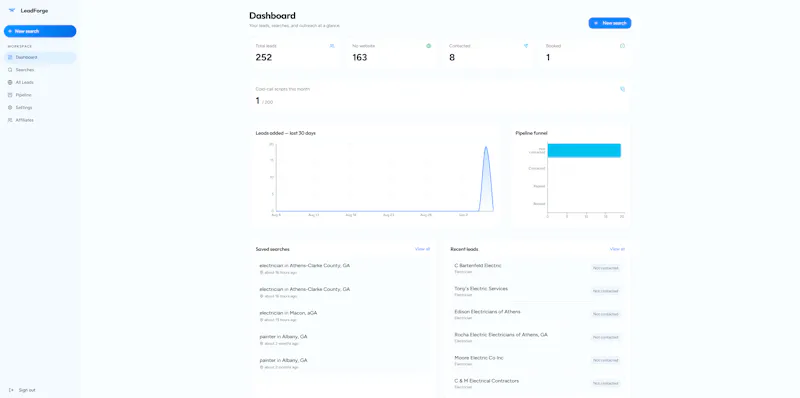Open Settings via its gear icon
Screen dimensions: 800x398
pos(10,108)
